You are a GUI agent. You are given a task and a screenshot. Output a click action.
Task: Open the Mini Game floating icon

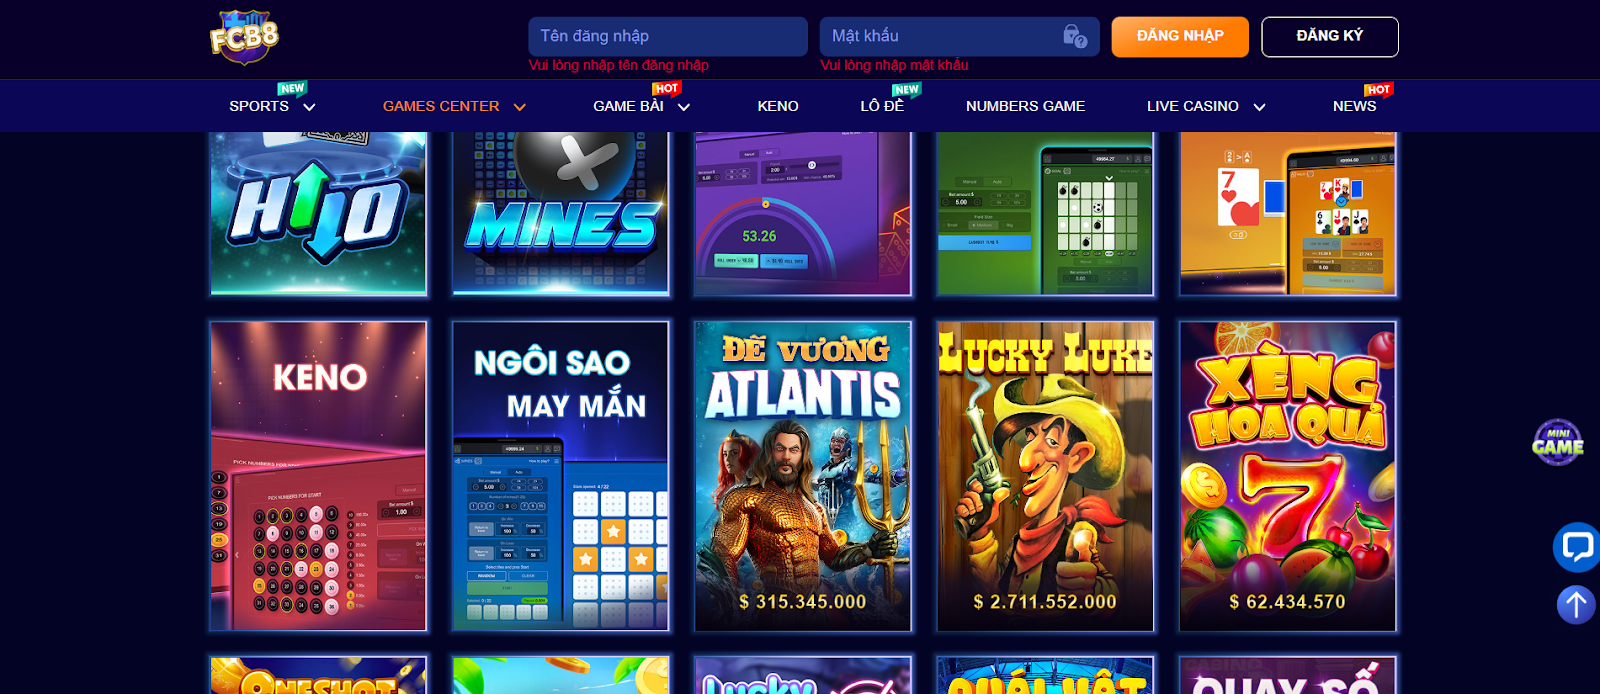click(1558, 443)
